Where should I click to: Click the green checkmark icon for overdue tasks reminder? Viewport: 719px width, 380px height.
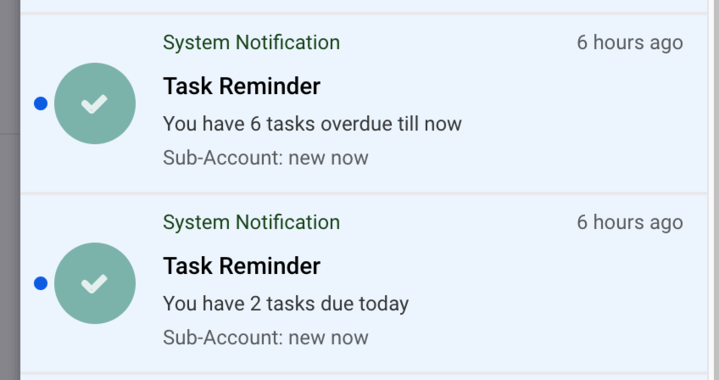click(x=95, y=104)
